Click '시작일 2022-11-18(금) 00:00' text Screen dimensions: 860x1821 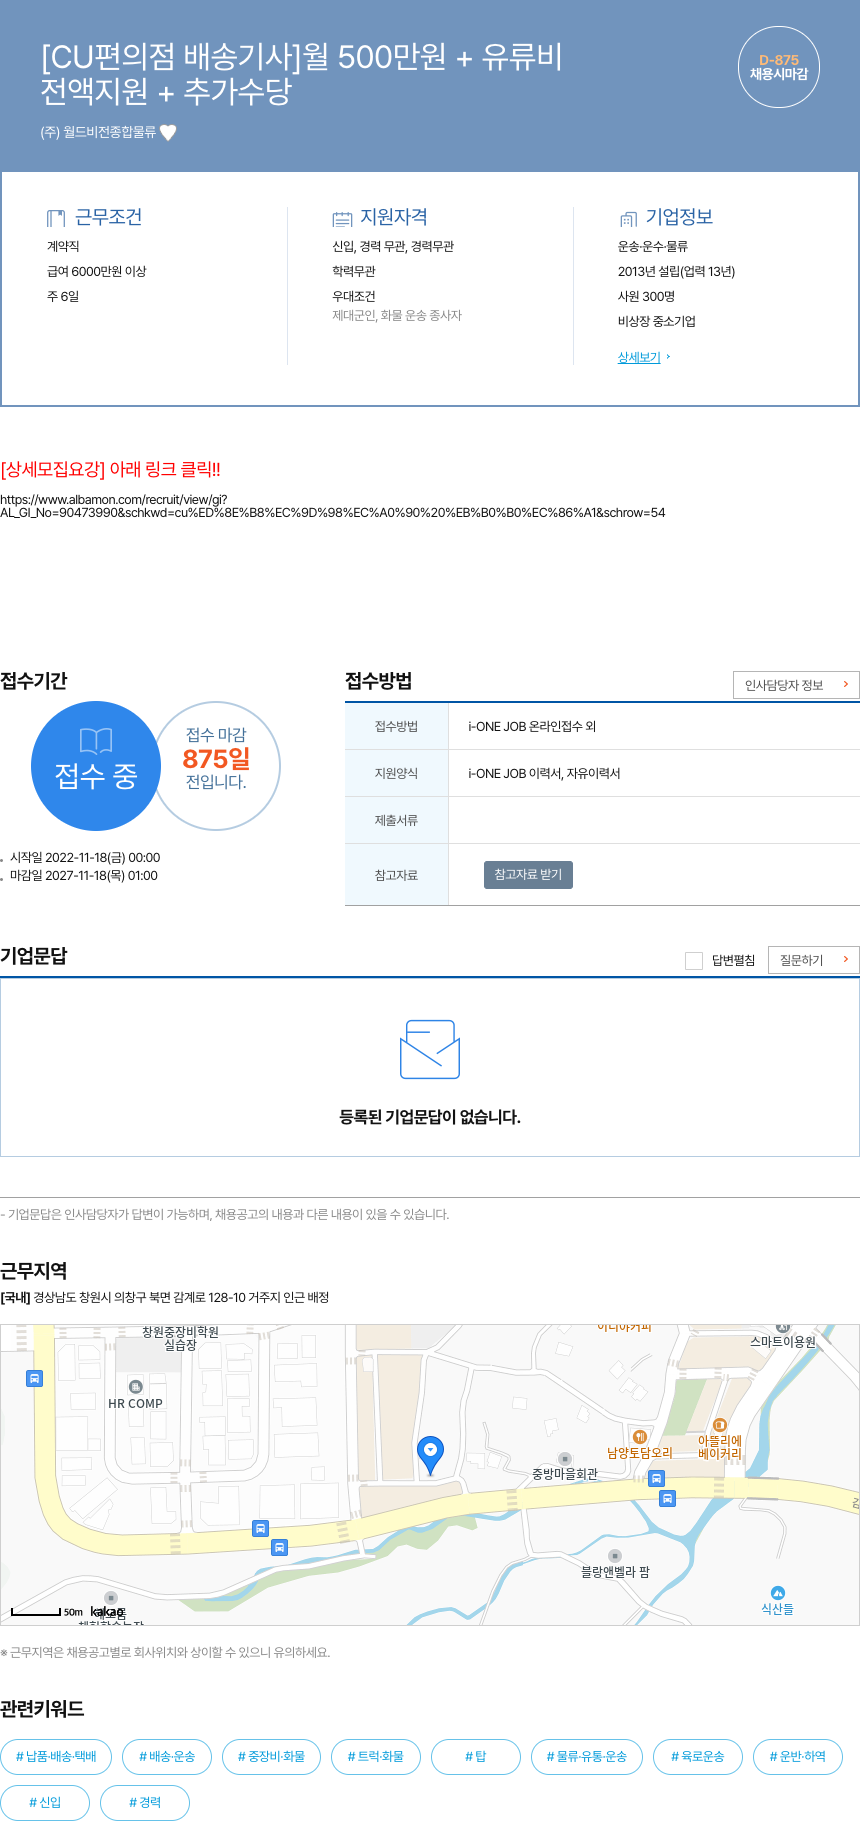click(x=85, y=857)
